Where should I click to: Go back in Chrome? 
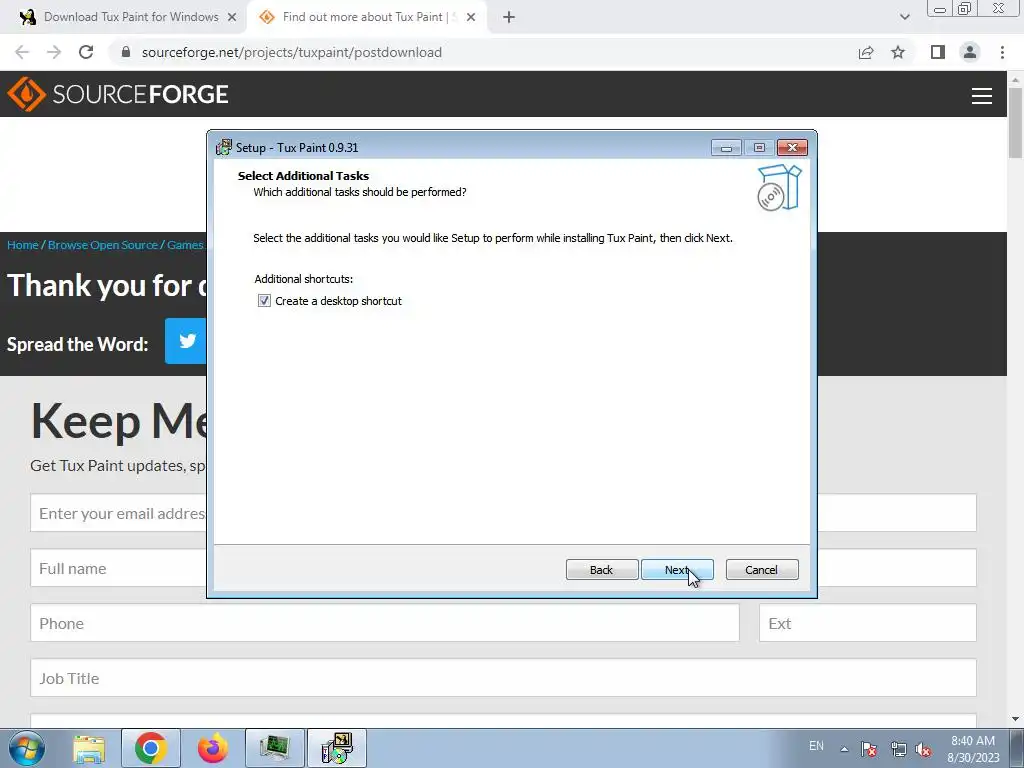tap(22, 52)
